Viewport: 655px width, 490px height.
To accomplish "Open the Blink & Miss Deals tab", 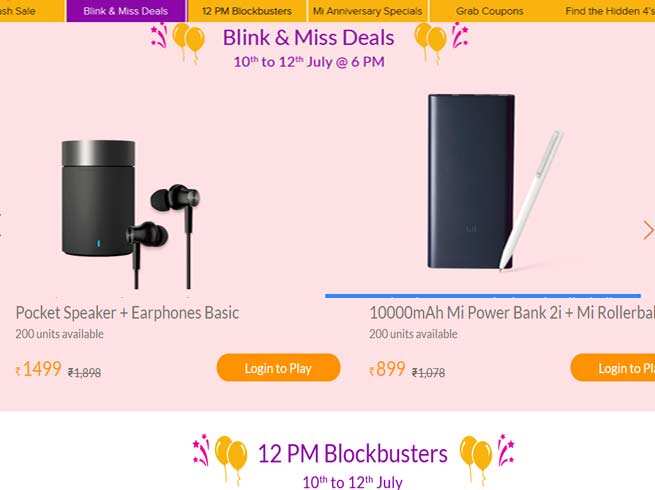I will coord(126,11).
